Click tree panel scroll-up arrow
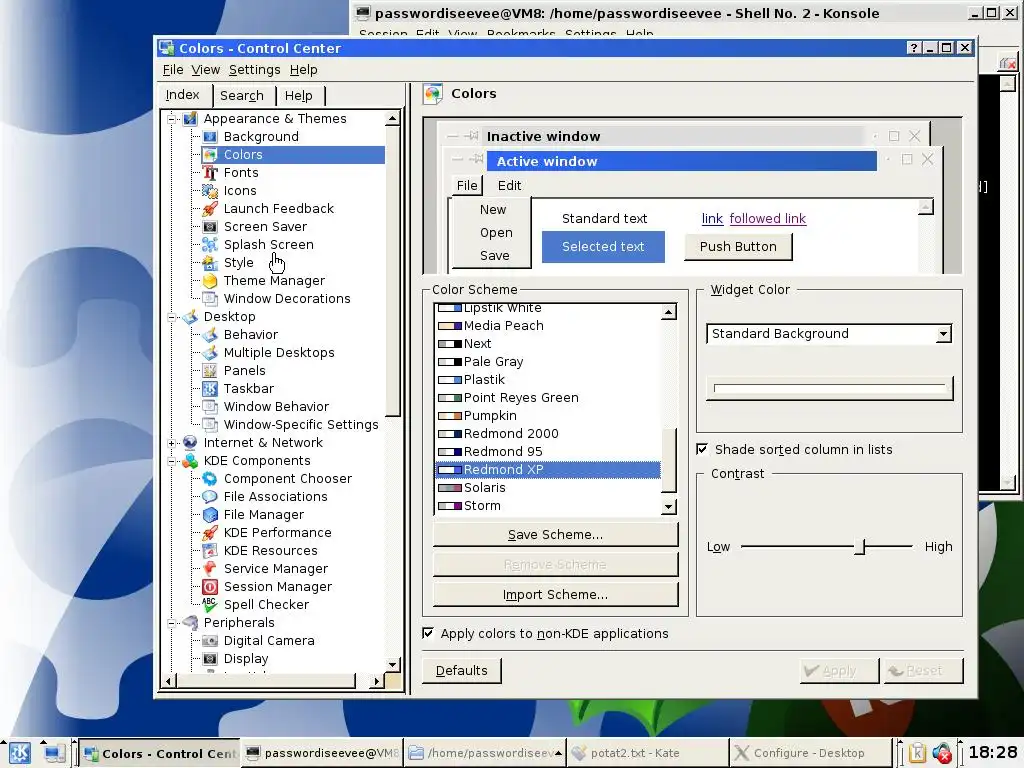 [x=392, y=118]
